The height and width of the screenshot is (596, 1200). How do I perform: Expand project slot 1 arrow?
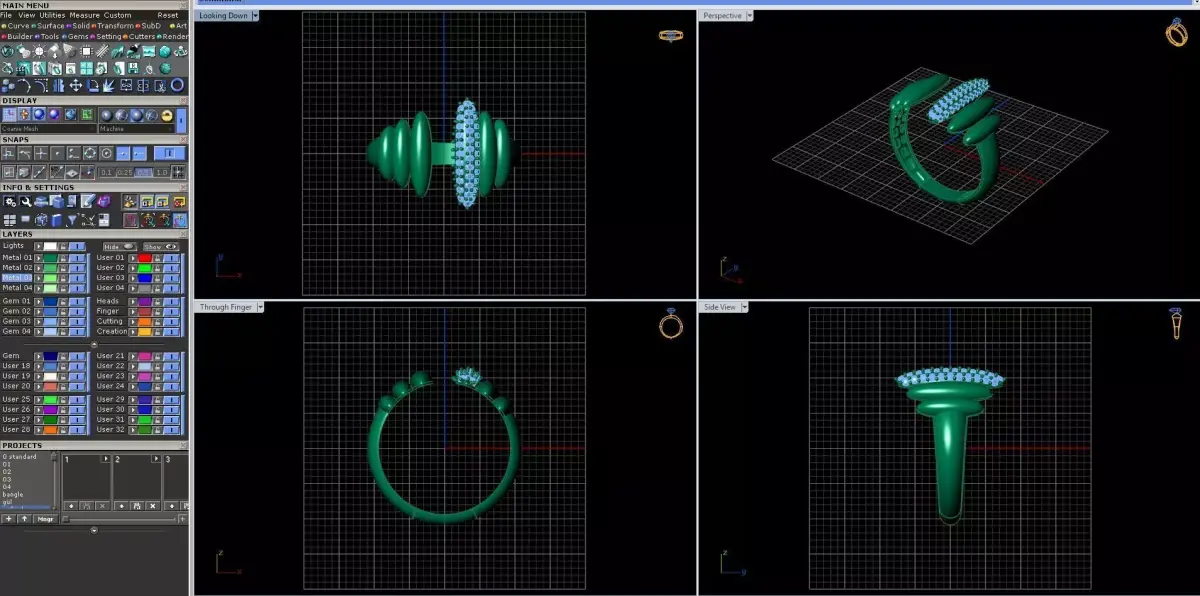point(106,459)
